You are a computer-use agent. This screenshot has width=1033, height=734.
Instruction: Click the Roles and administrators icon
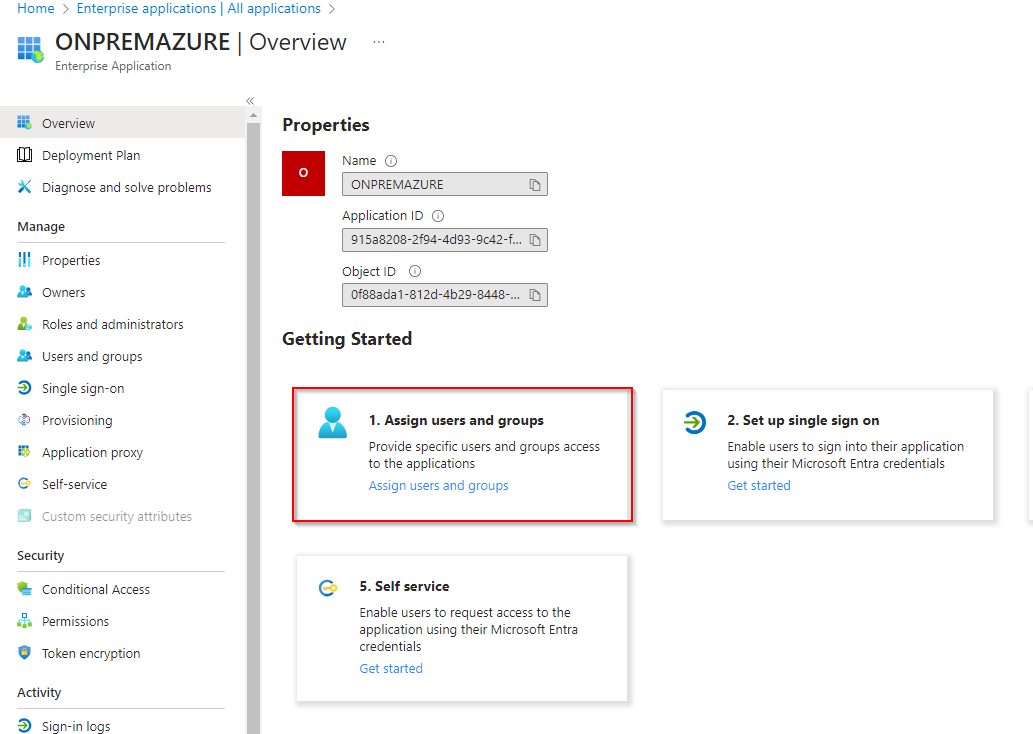tap(24, 324)
